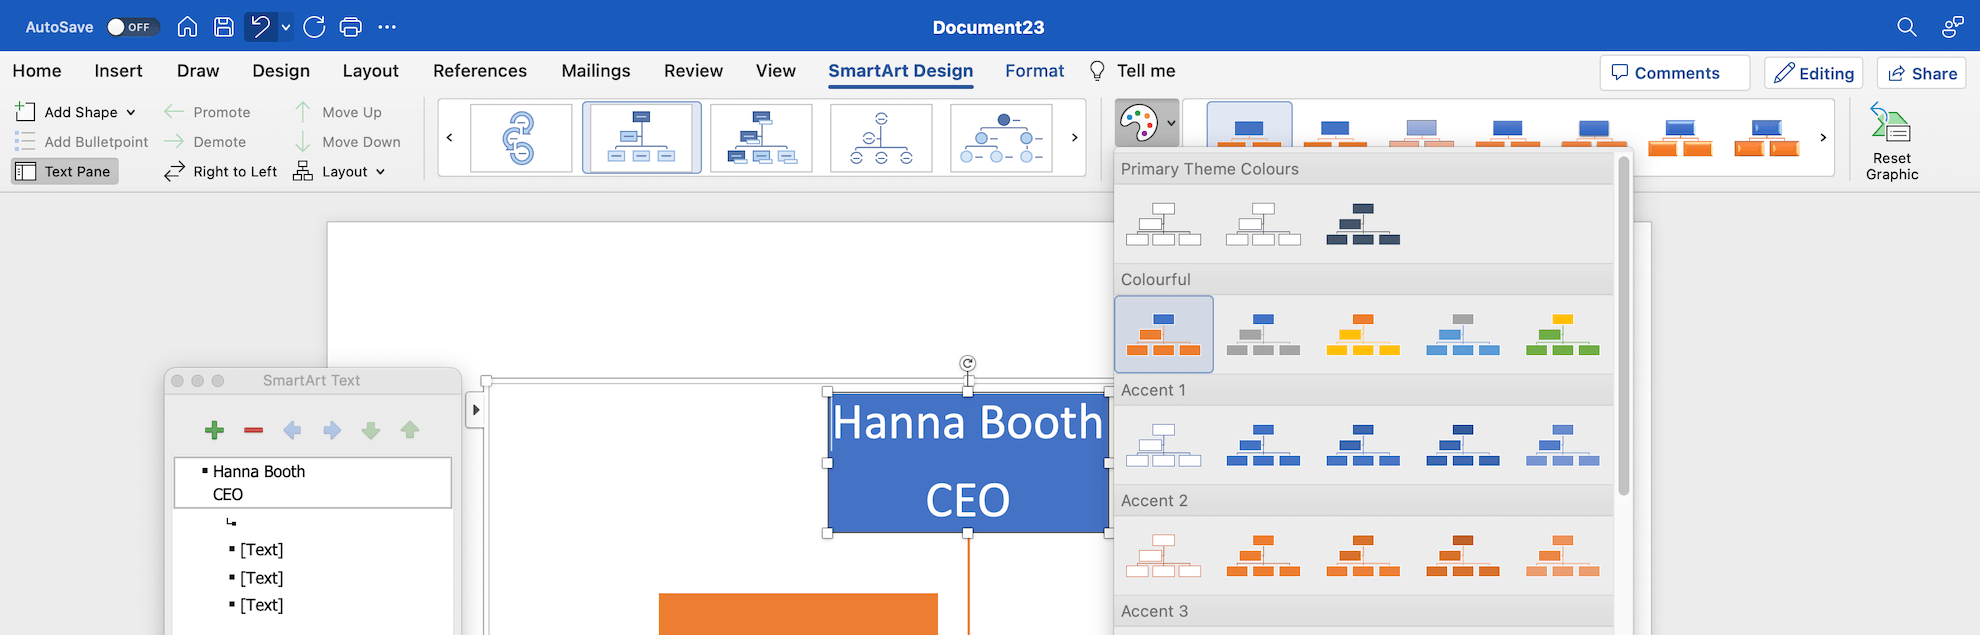Screen dimensions: 1980x635
Task: Select the Colourful blue and orange swatch
Action: tap(1164, 334)
